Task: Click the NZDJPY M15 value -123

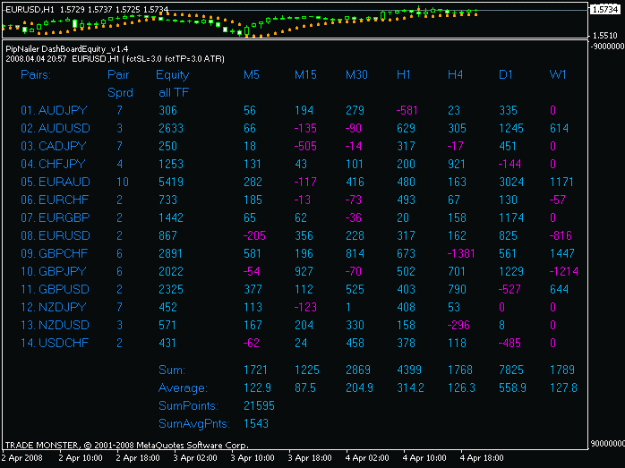Action: tap(305, 307)
